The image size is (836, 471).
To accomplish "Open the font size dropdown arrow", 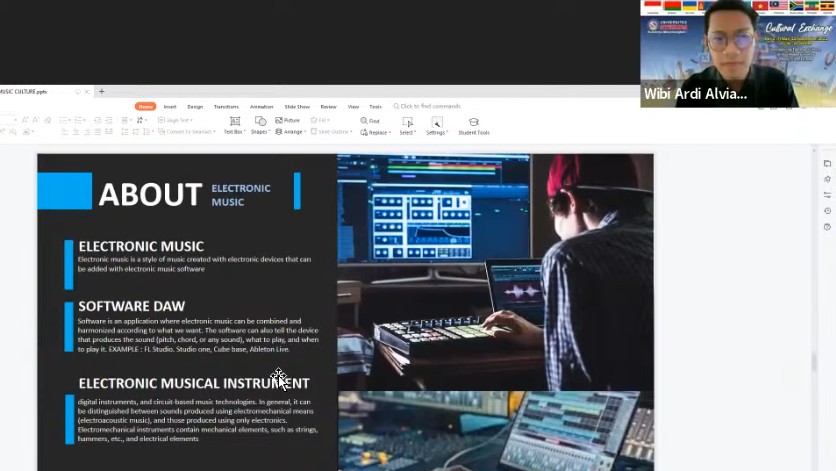I will tap(15, 121).
